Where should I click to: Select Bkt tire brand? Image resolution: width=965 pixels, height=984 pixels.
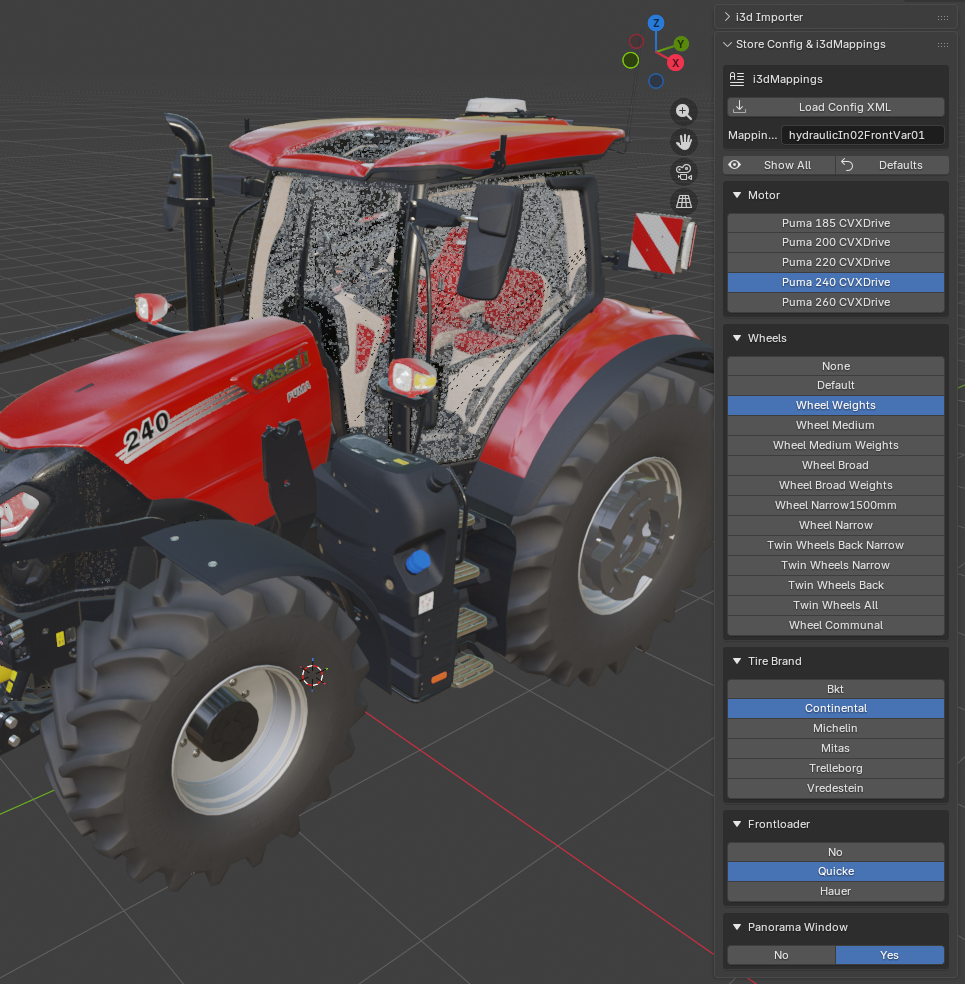[836, 689]
